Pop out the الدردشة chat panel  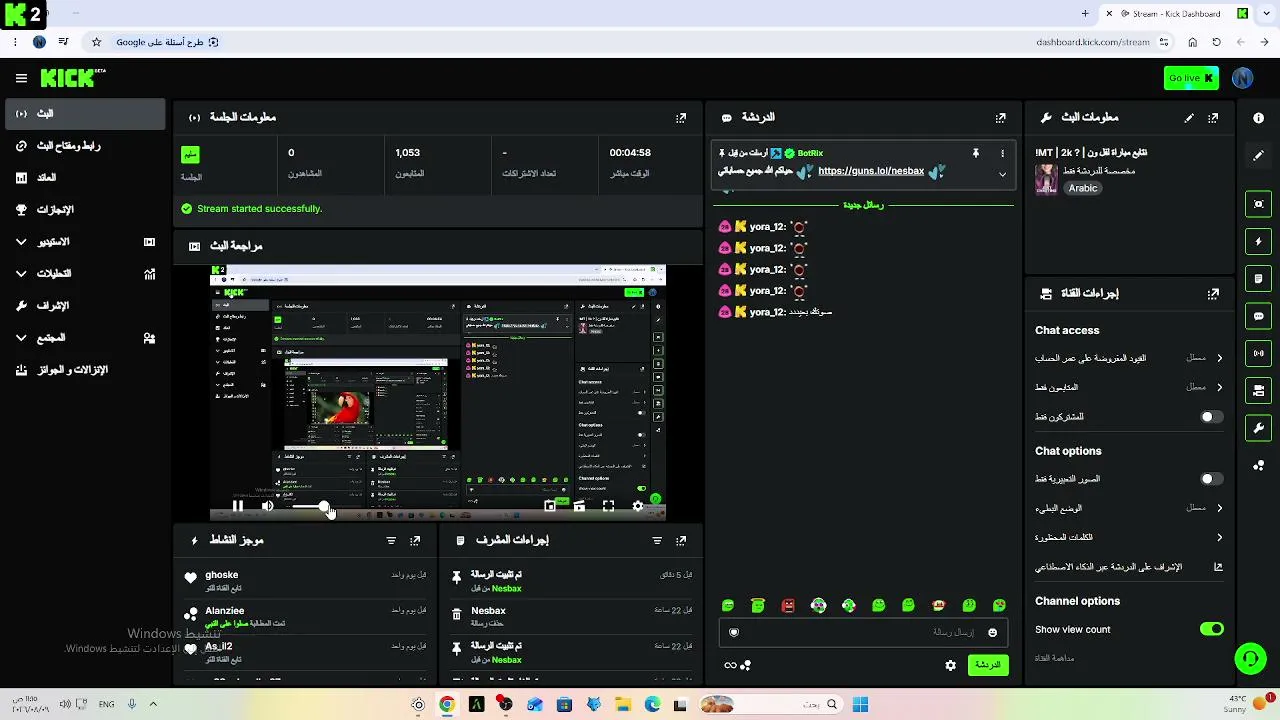tap(1001, 117)
